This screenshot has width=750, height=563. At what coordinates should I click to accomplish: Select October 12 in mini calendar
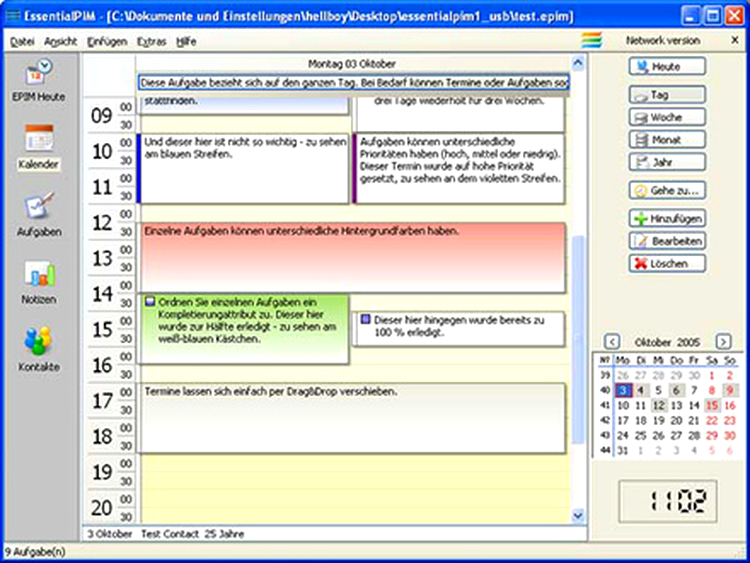[x=658, y=406]
